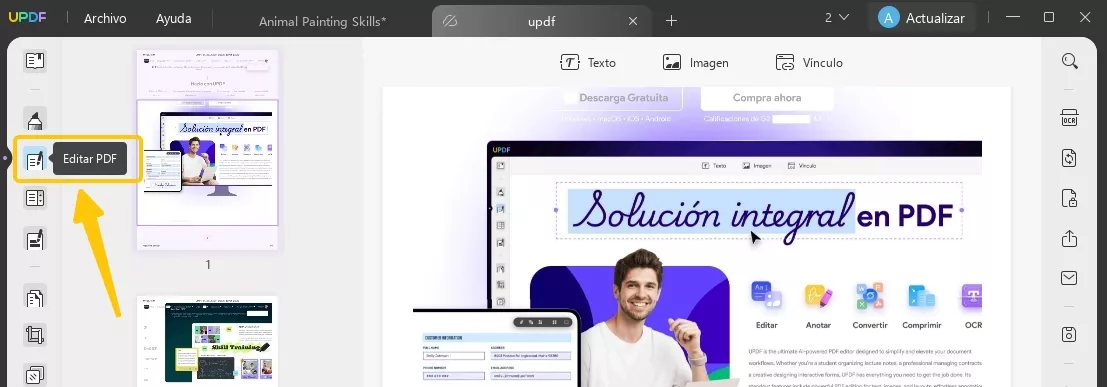The height and width of the screenshot is (387, 1107).
Task: Open the Reader mode icon in left sidebar
Action: [x=35, y=61]
